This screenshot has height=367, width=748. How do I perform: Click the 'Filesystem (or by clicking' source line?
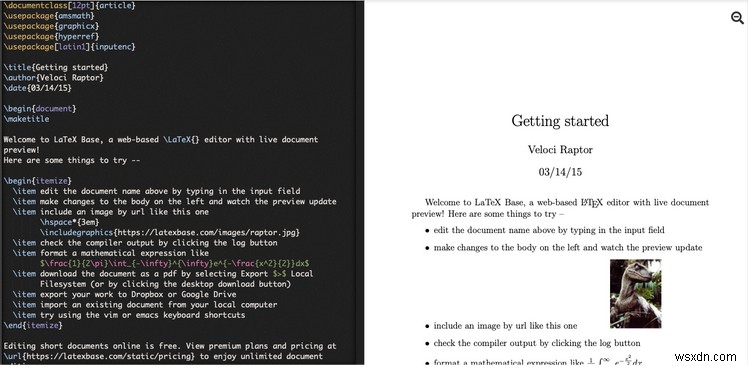[x=166, y=284]
